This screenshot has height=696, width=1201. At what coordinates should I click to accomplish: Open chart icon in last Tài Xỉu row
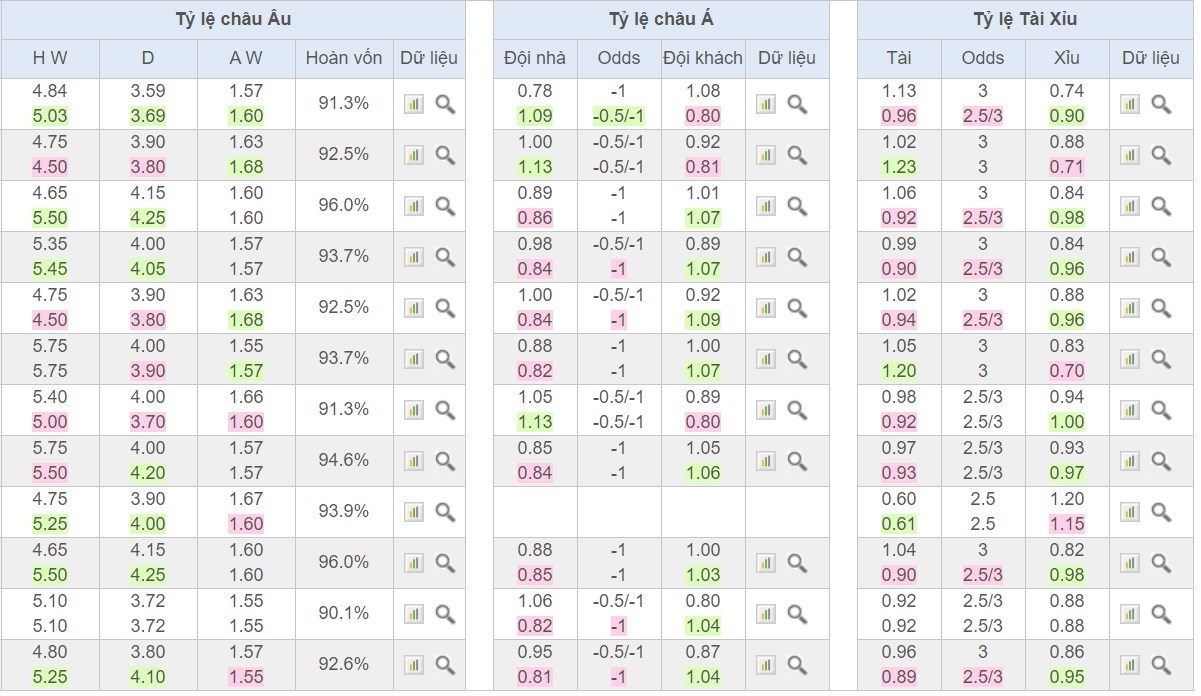tap(1130, 665)
